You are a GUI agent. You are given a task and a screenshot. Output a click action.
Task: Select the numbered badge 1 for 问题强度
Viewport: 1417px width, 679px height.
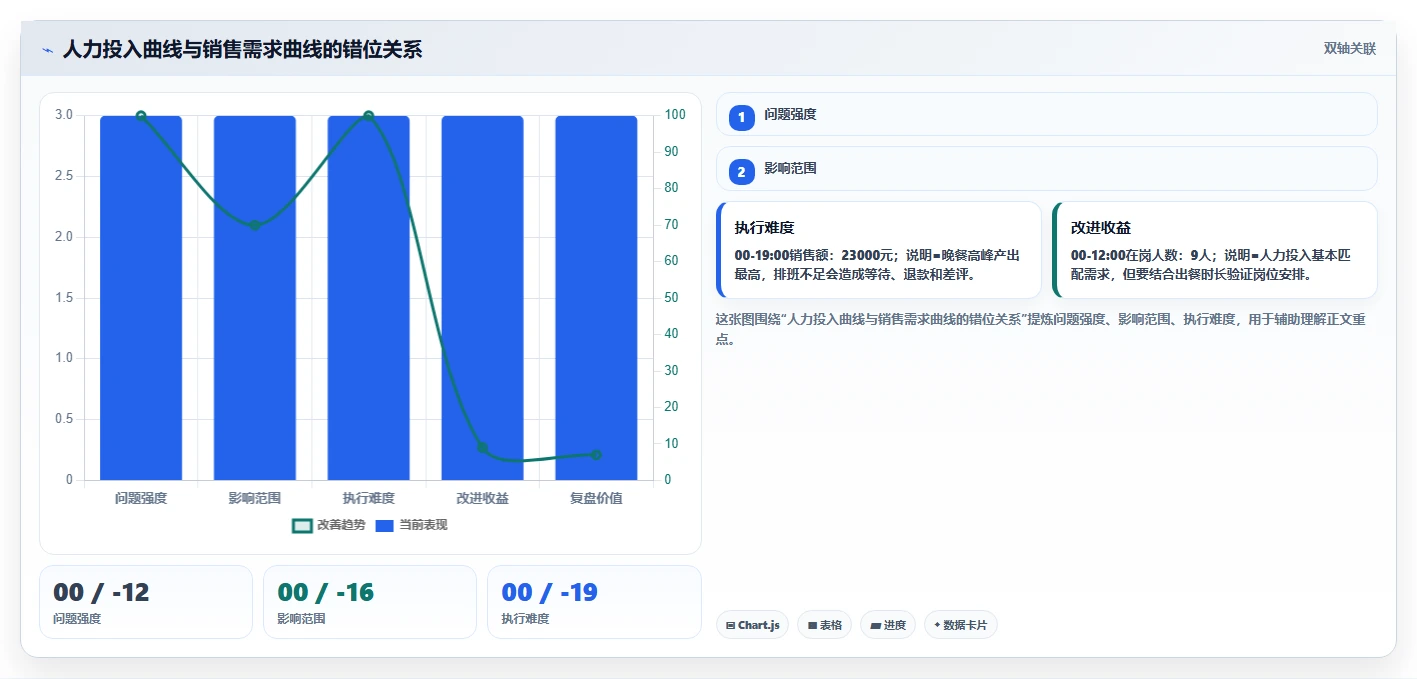click(x=741, y=118)
